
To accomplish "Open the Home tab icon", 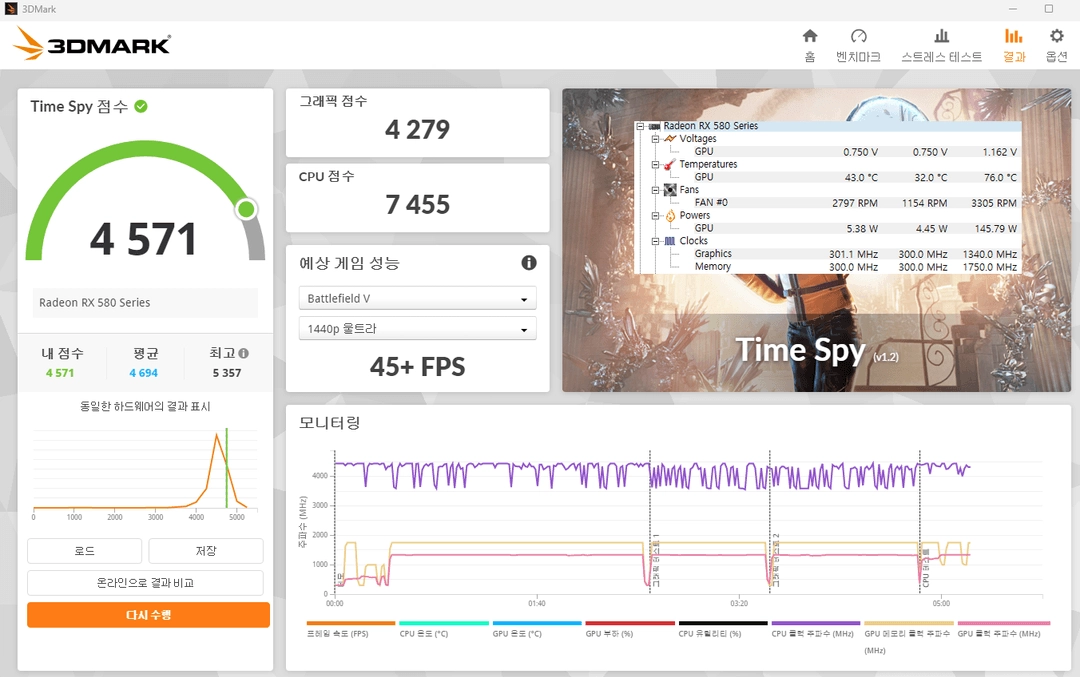I will coord(810,36).
